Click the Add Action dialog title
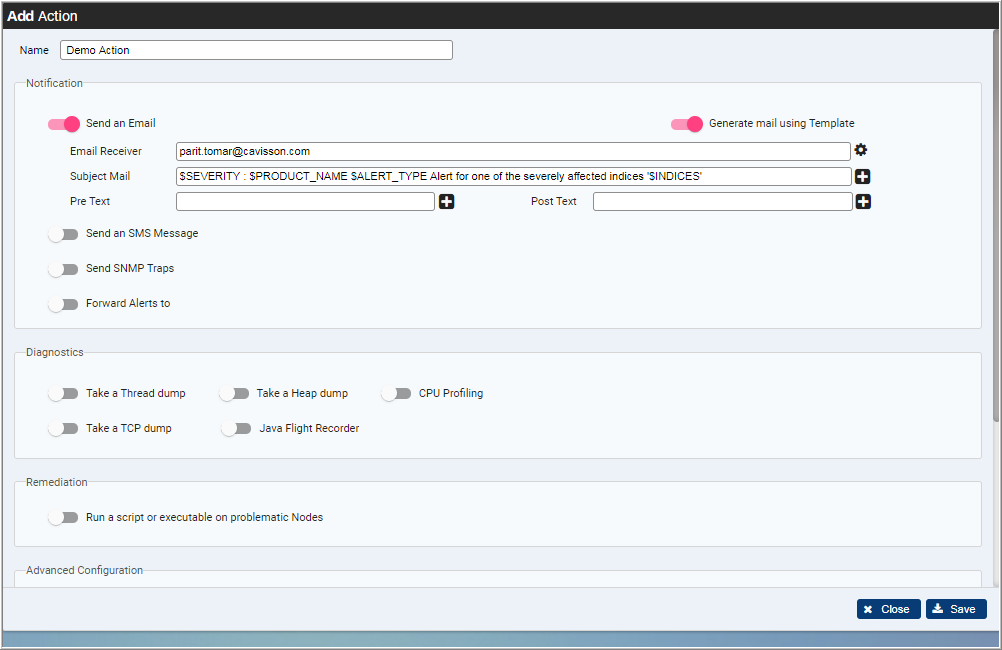Screen dimensions: 1002x650 [x=42, y=16]
